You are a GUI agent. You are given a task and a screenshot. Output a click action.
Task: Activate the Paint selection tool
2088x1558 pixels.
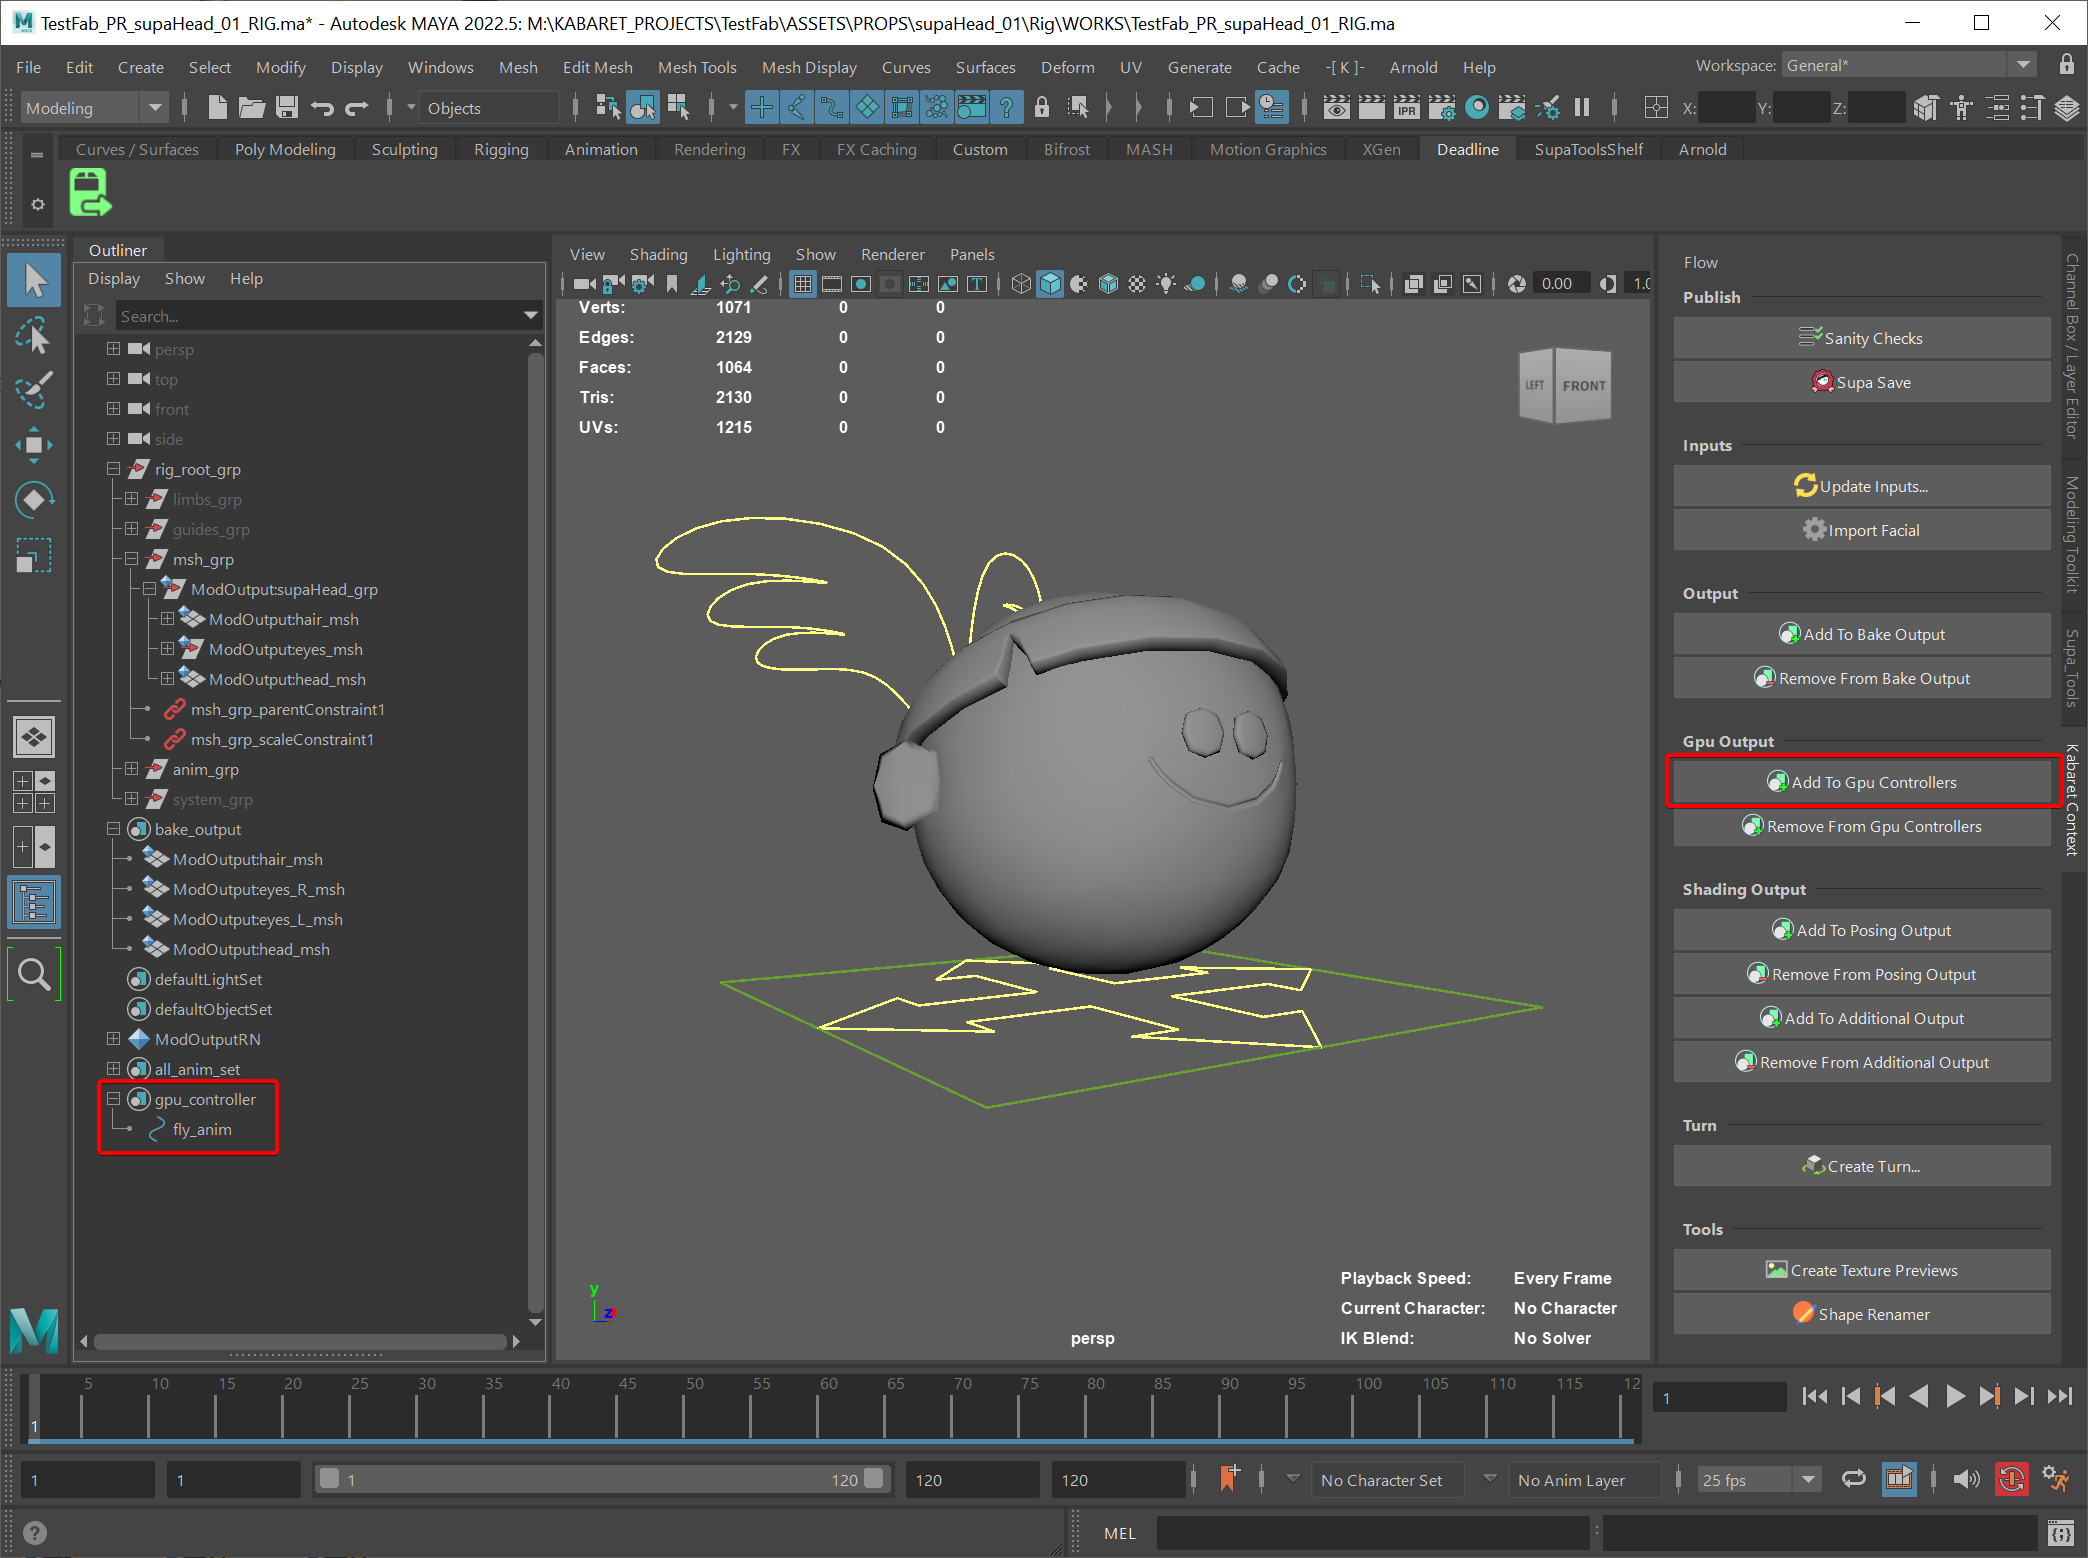pyautogui.click(x=34, y=391)
